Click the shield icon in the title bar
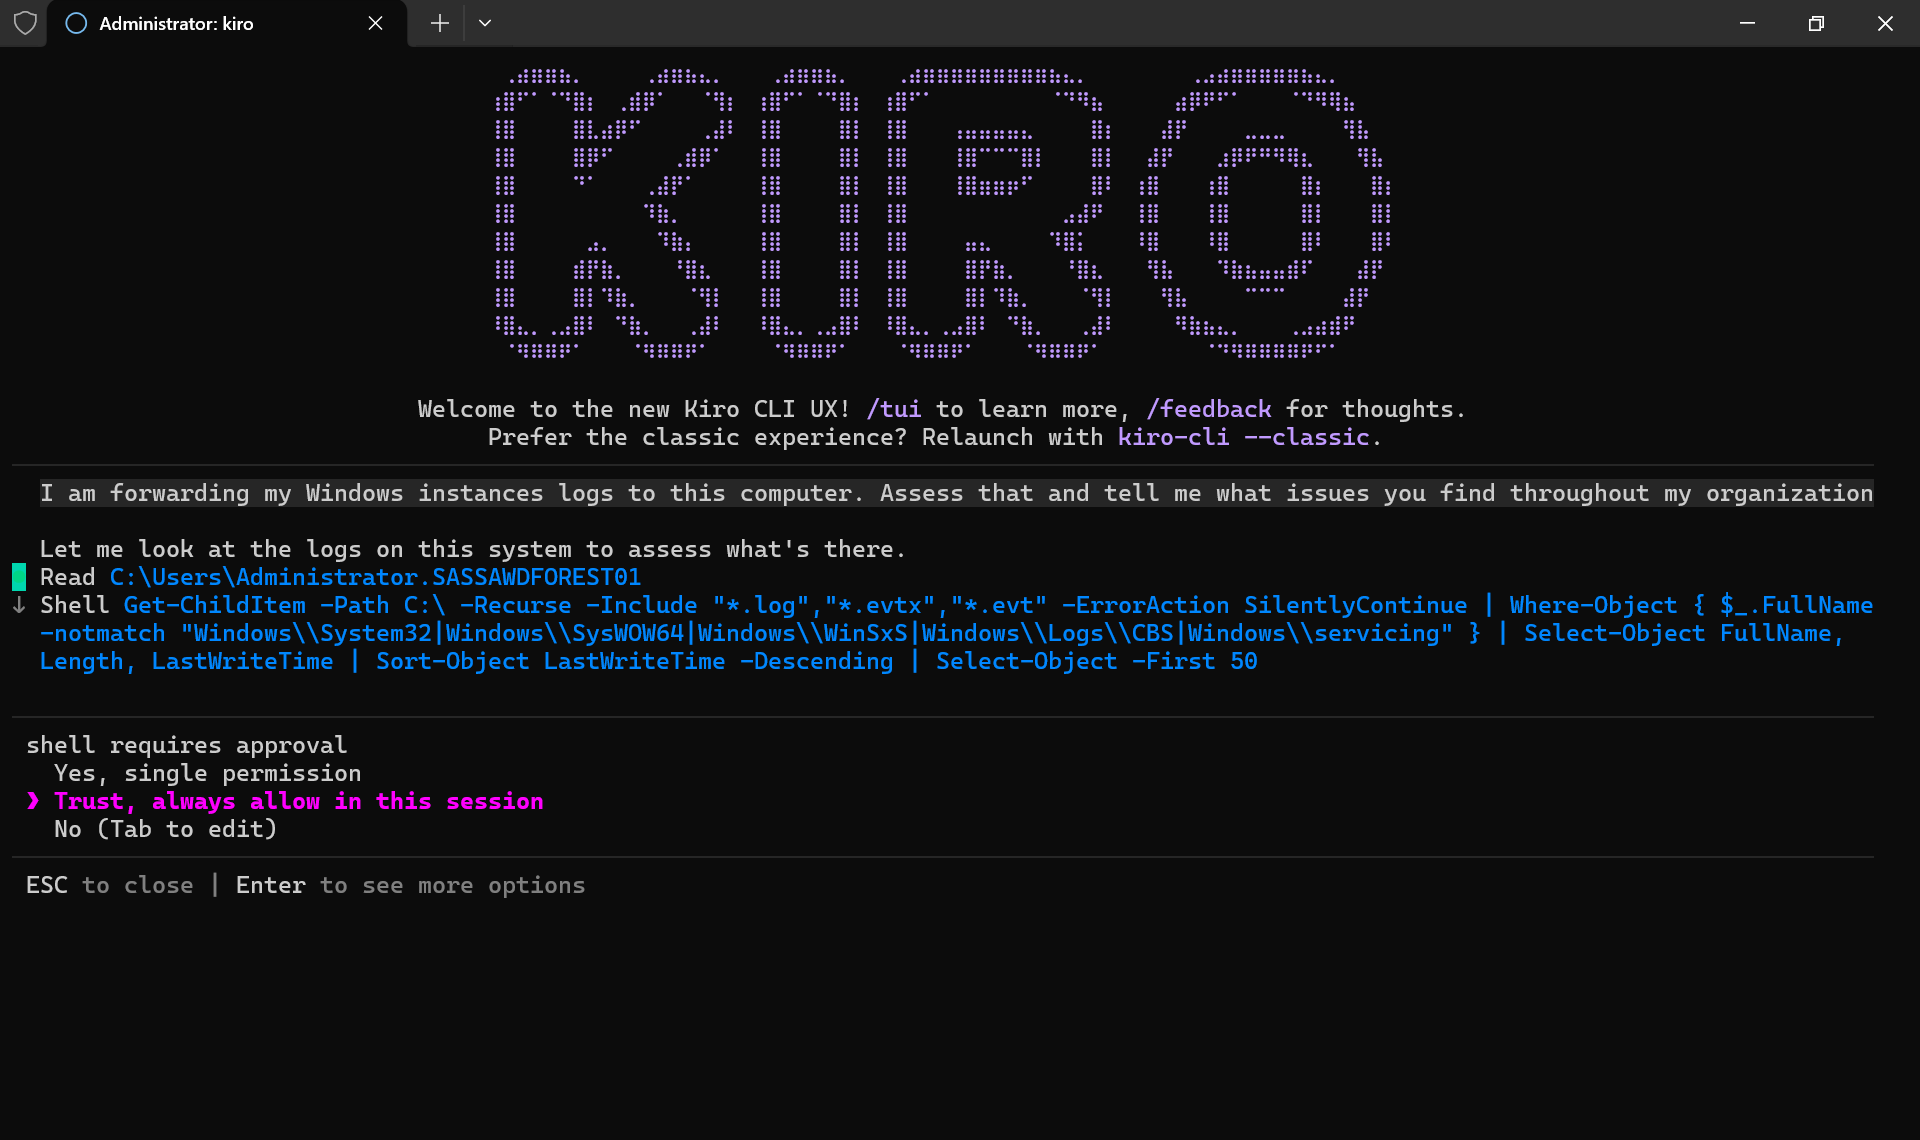This screenshot has height=1140, width=1920. tap(25, 23)
